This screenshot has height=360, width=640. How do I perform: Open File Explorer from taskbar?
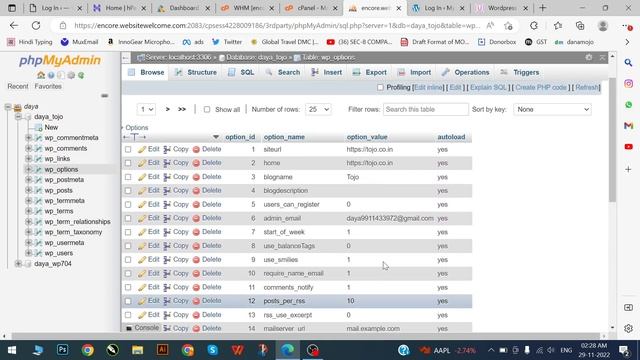coord(137,350)
